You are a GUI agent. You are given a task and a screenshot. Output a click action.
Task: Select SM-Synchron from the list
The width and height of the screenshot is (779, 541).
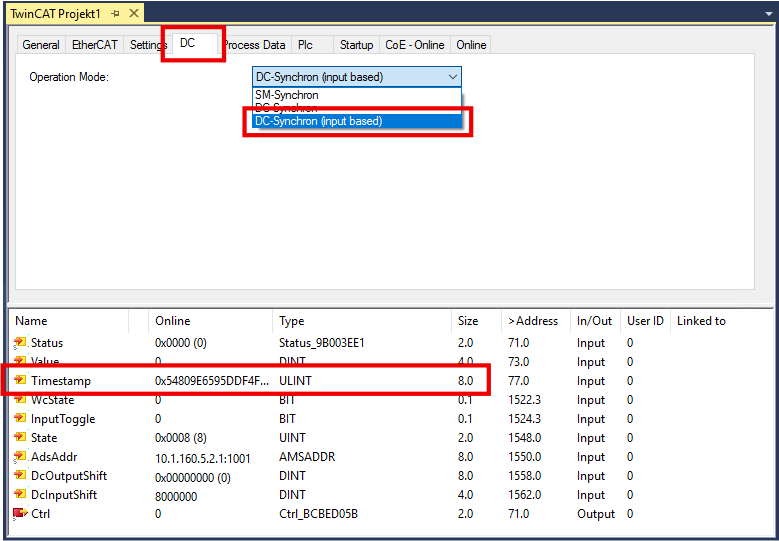pos(287,95)
